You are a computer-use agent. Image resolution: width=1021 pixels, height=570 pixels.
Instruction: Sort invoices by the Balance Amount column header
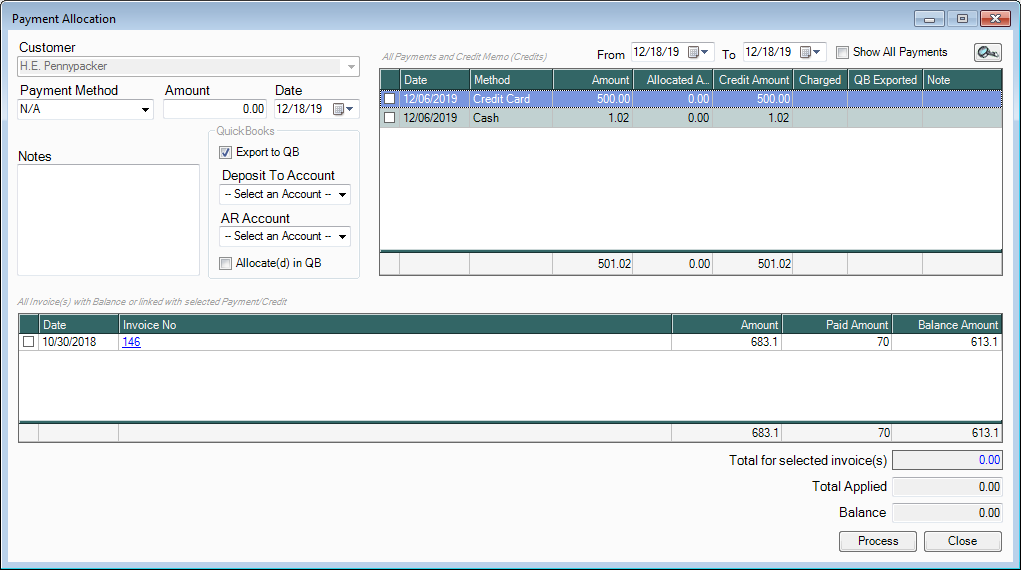[x=946, y=325]
